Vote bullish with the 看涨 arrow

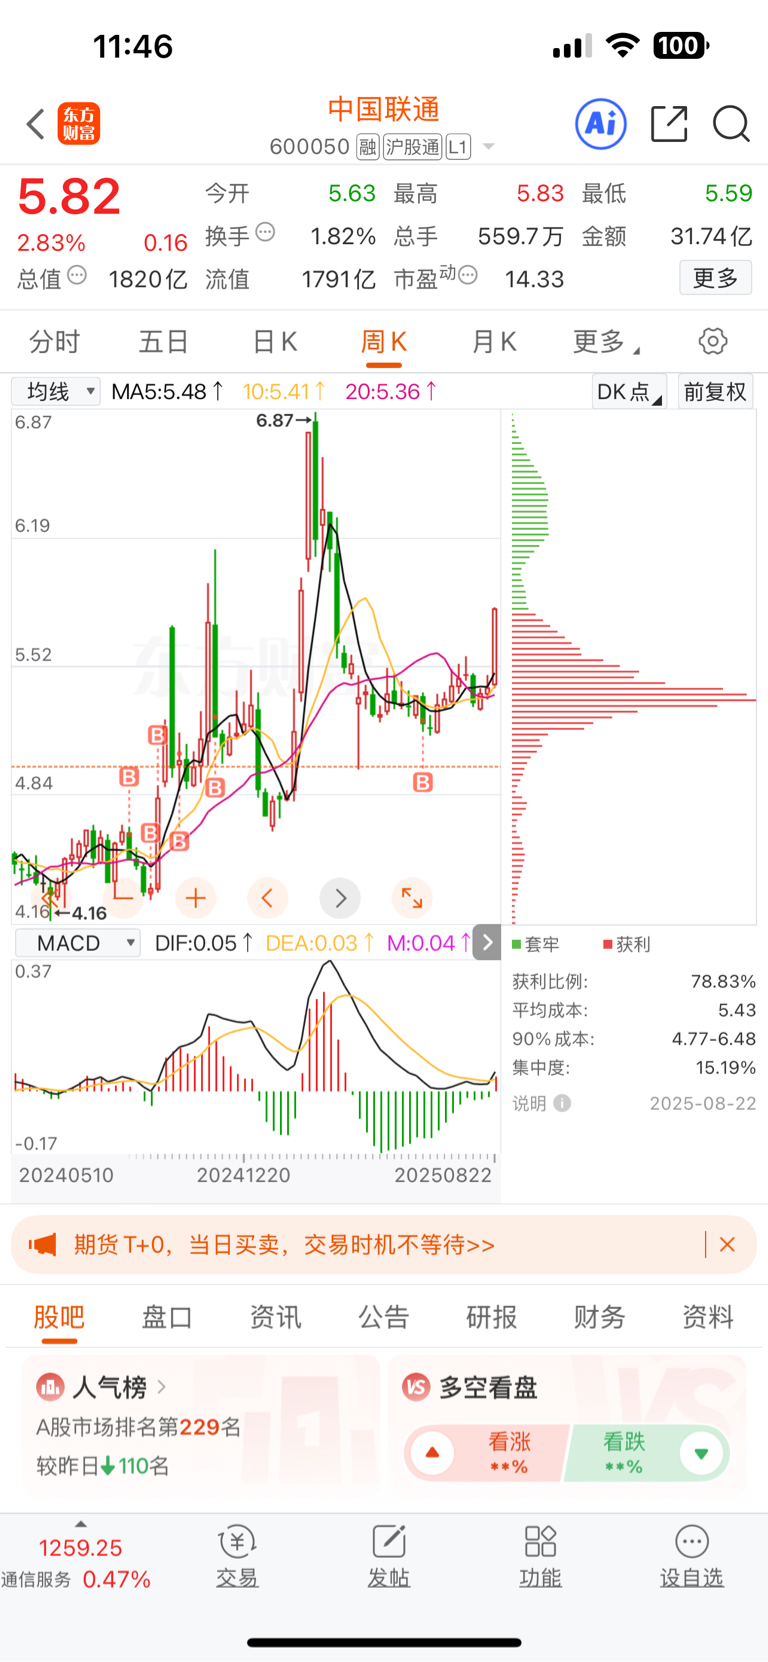pyautogui.click(x=433, y=1453)
